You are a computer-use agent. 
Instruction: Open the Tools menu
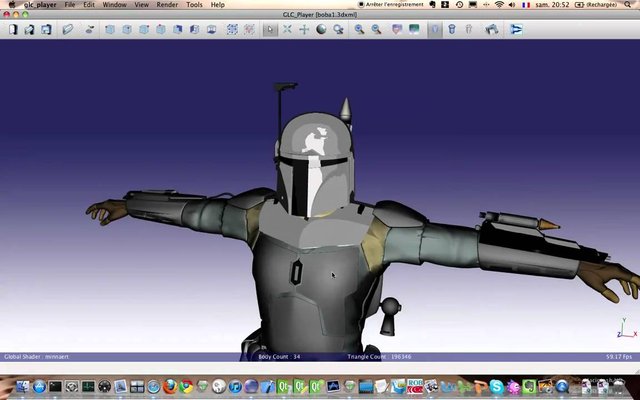tap(194, 5)
